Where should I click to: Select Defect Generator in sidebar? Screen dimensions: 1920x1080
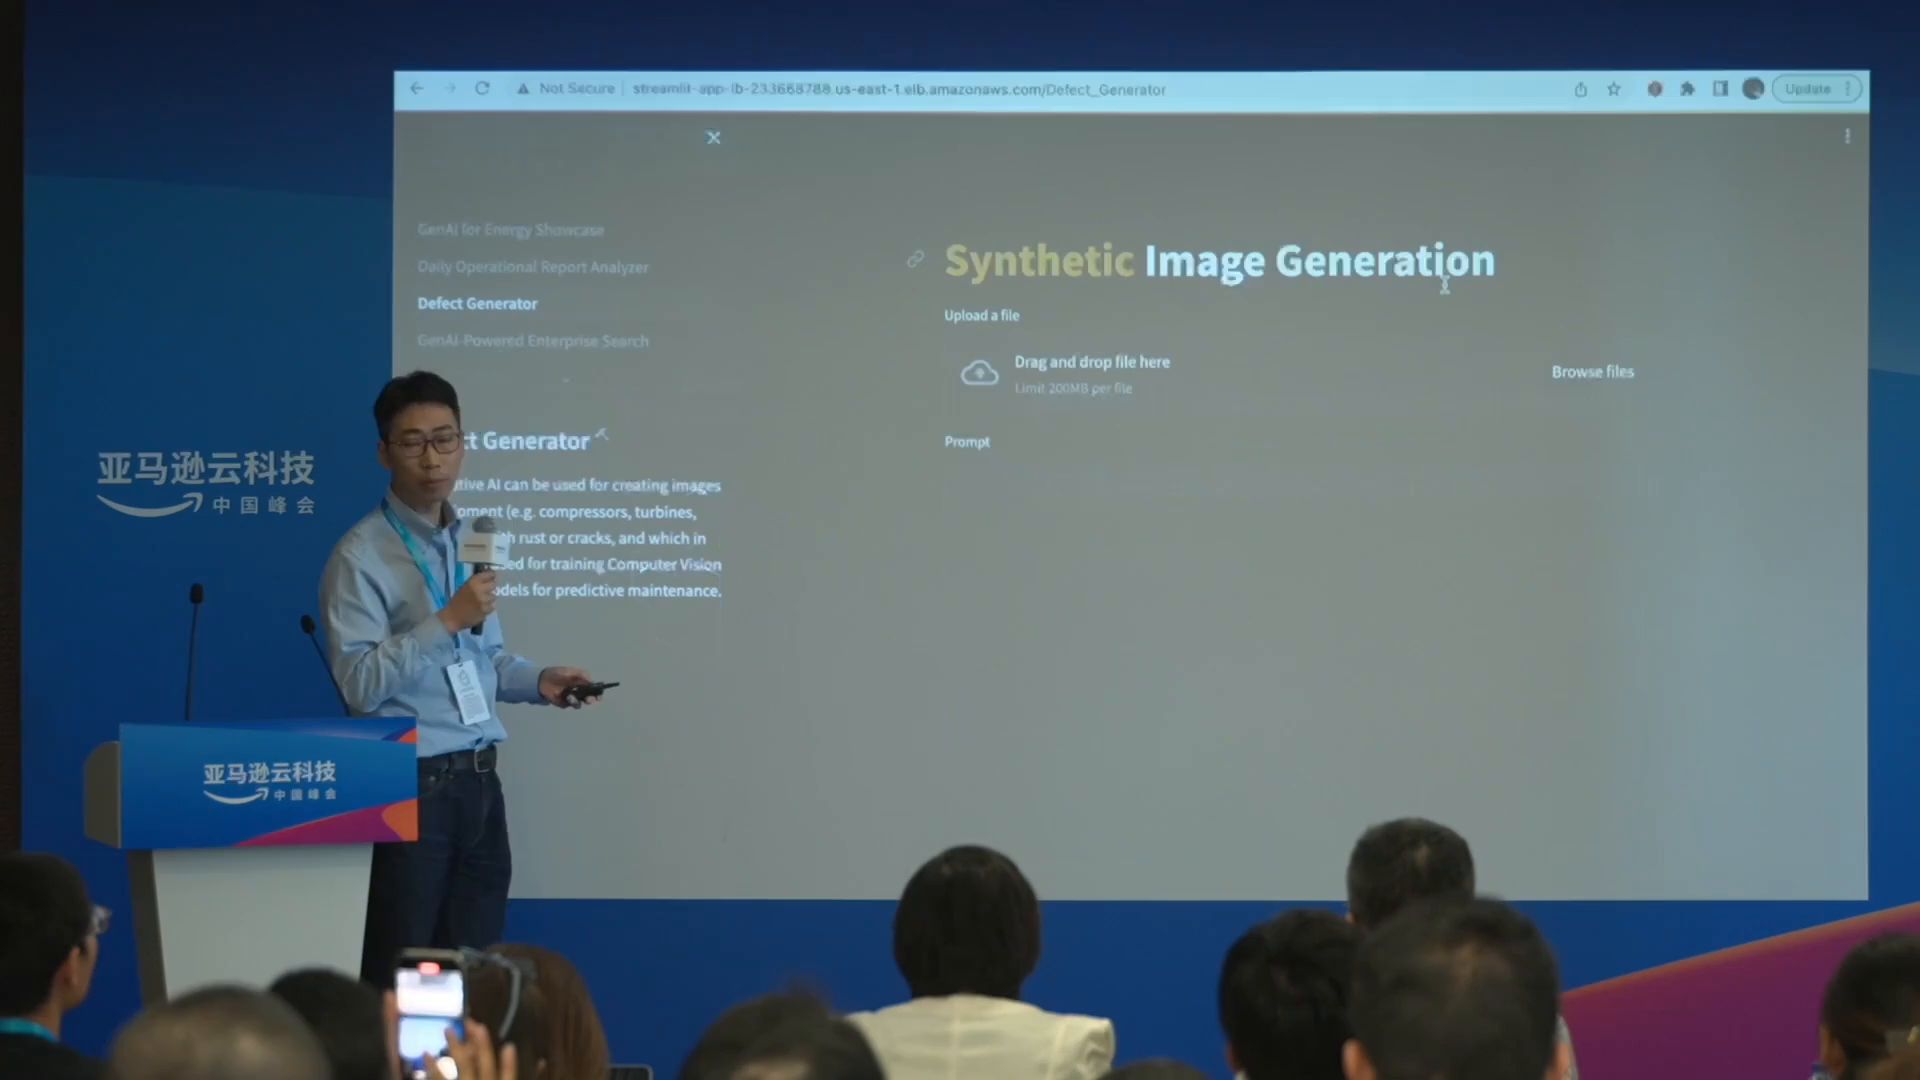tap(477, 304)
